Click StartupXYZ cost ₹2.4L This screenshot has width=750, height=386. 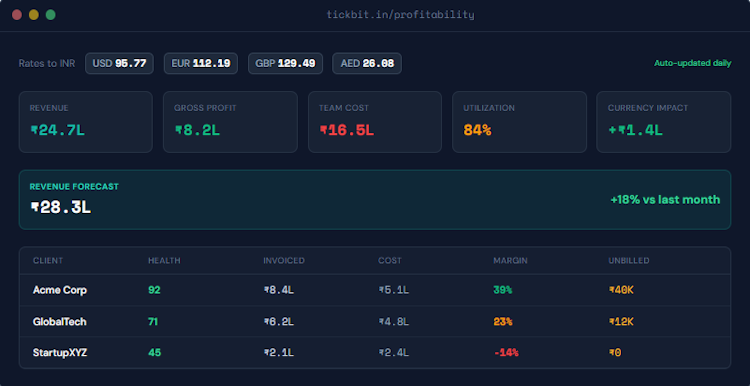coord(394,353)
